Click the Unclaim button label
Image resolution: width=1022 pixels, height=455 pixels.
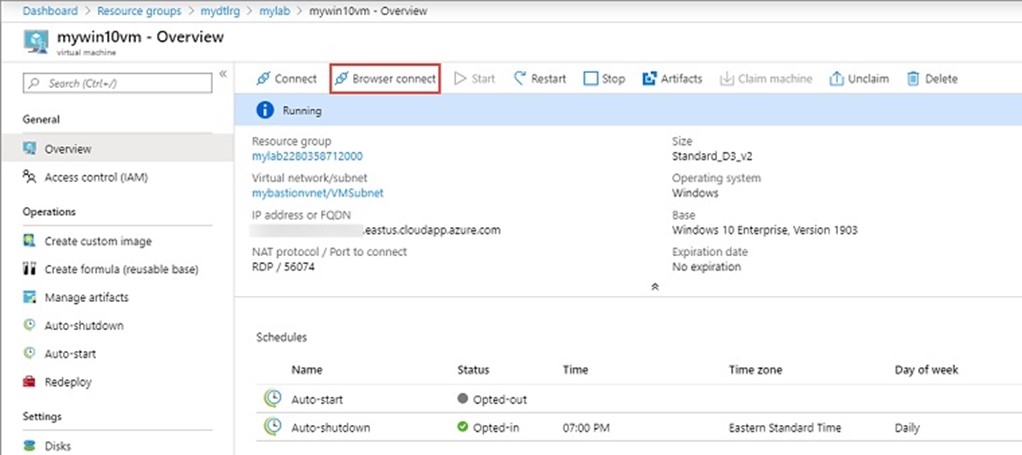pyautogui.click(x=868, y=79)
